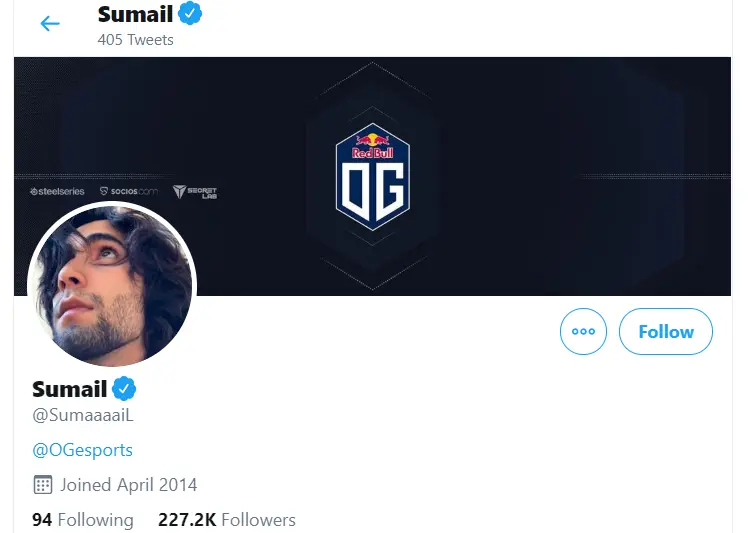View the 94 Following list

(82, 520)
